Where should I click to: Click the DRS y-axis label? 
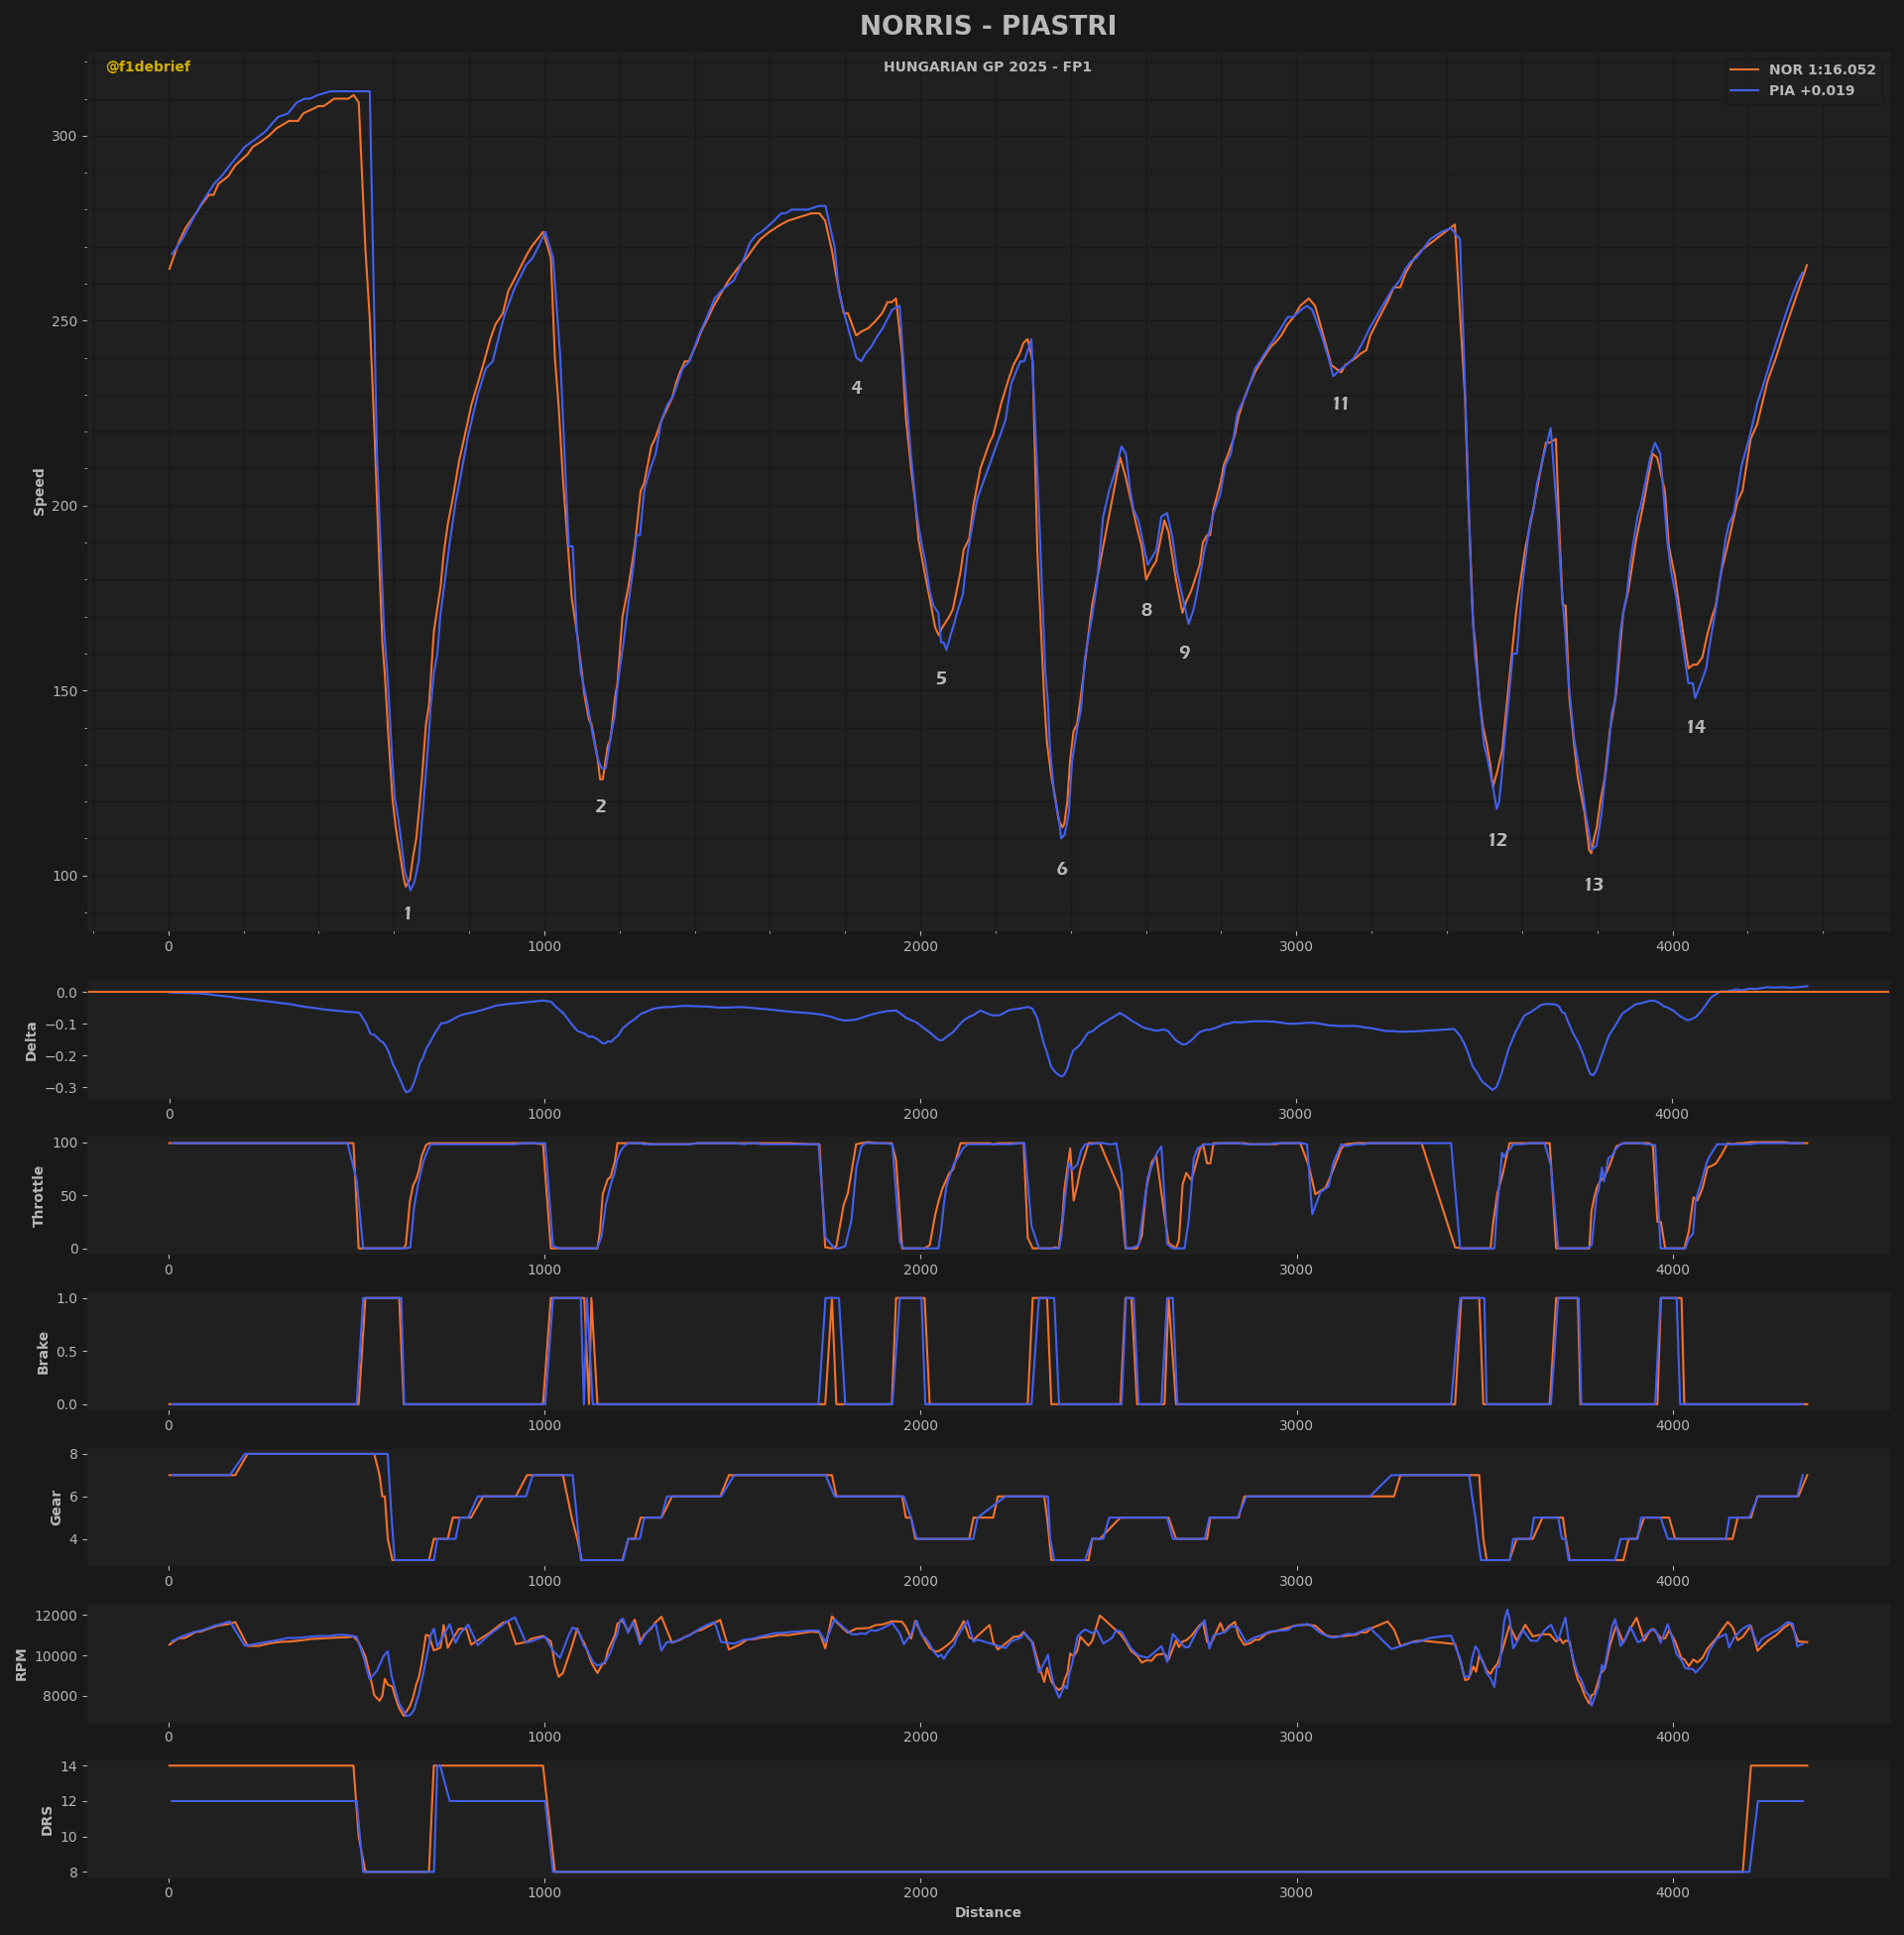47,1821
